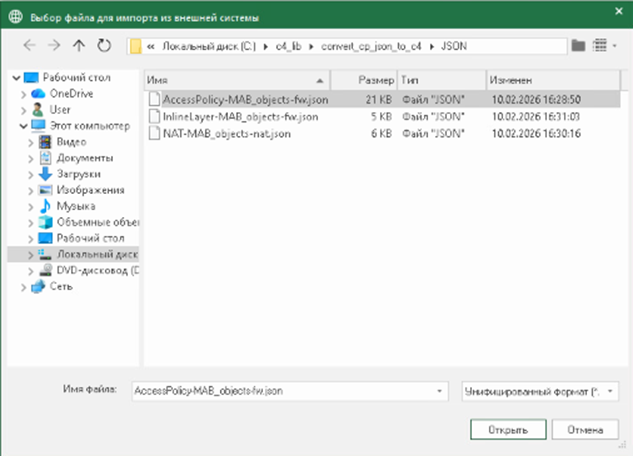Click file icon of InlineLayer-MAB_objects-fw.json

point(154,116)
